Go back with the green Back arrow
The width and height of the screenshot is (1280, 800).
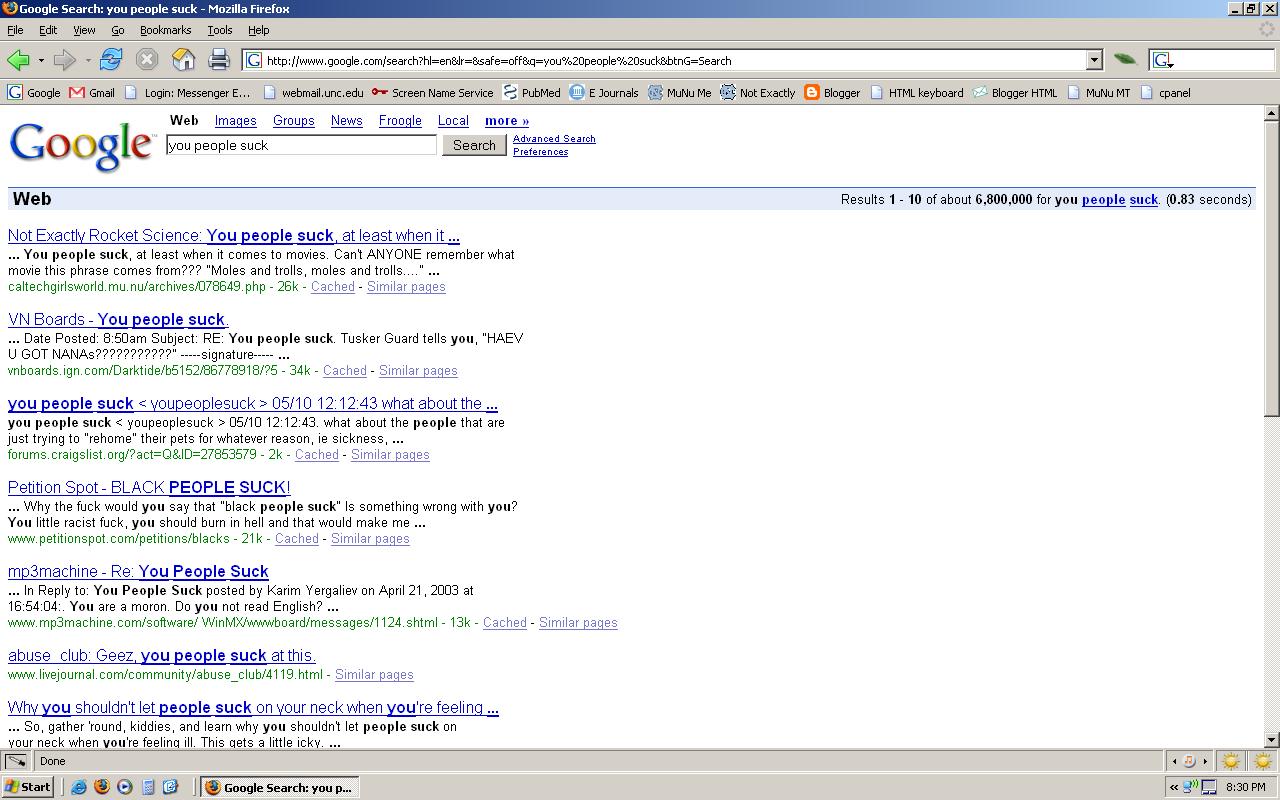pyautogui.click(x=19, y=60)
